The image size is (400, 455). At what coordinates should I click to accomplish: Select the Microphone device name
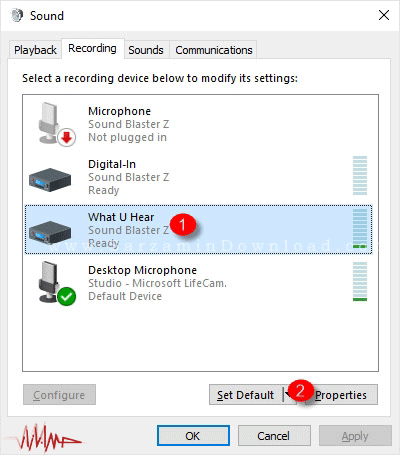pos(119,111)
